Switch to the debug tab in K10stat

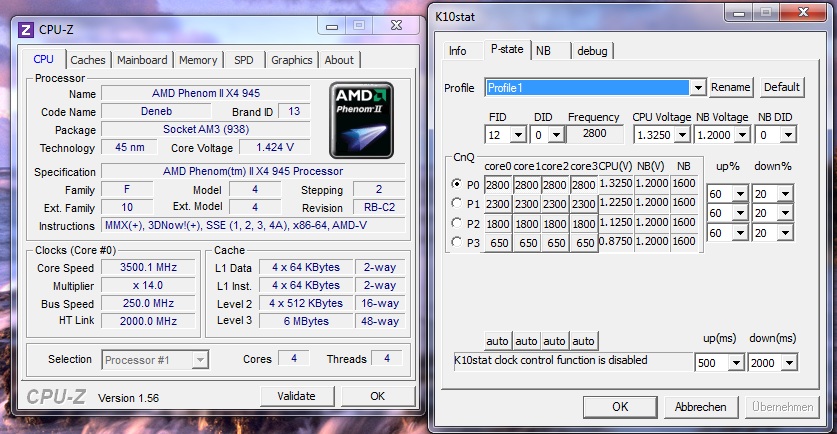(592, 51)
